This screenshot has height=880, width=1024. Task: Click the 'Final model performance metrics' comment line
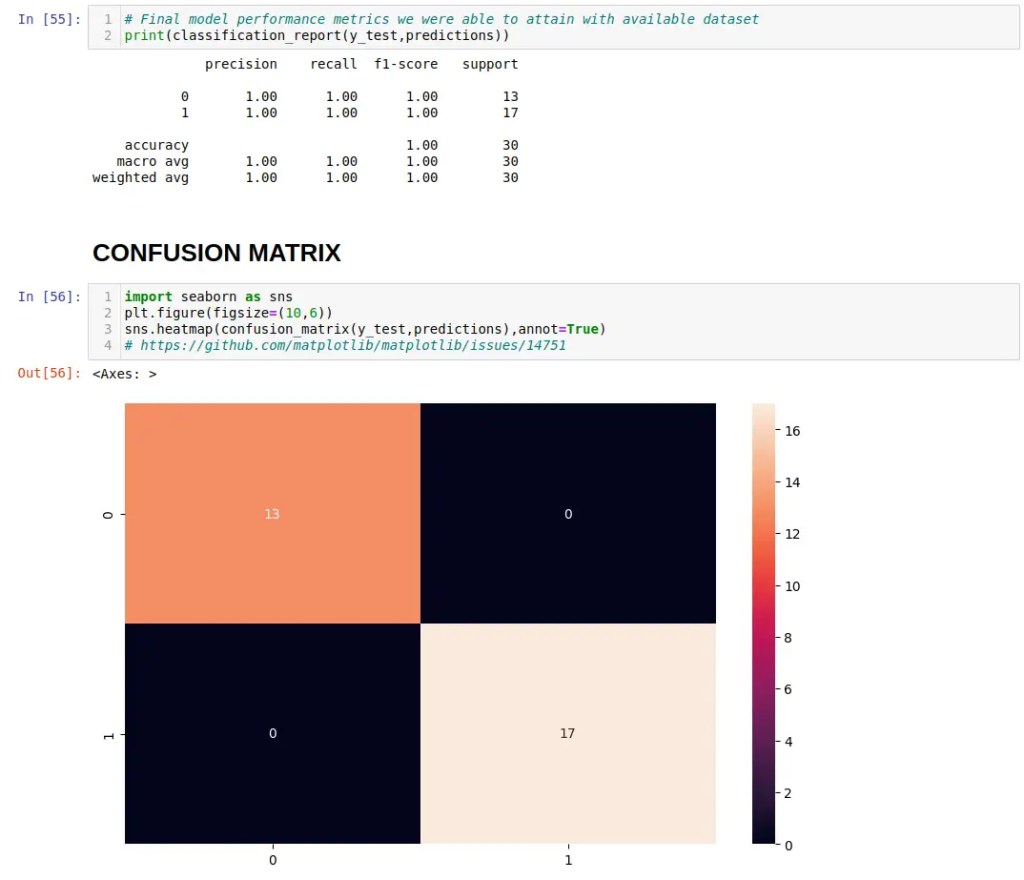(x=441, y=19)
